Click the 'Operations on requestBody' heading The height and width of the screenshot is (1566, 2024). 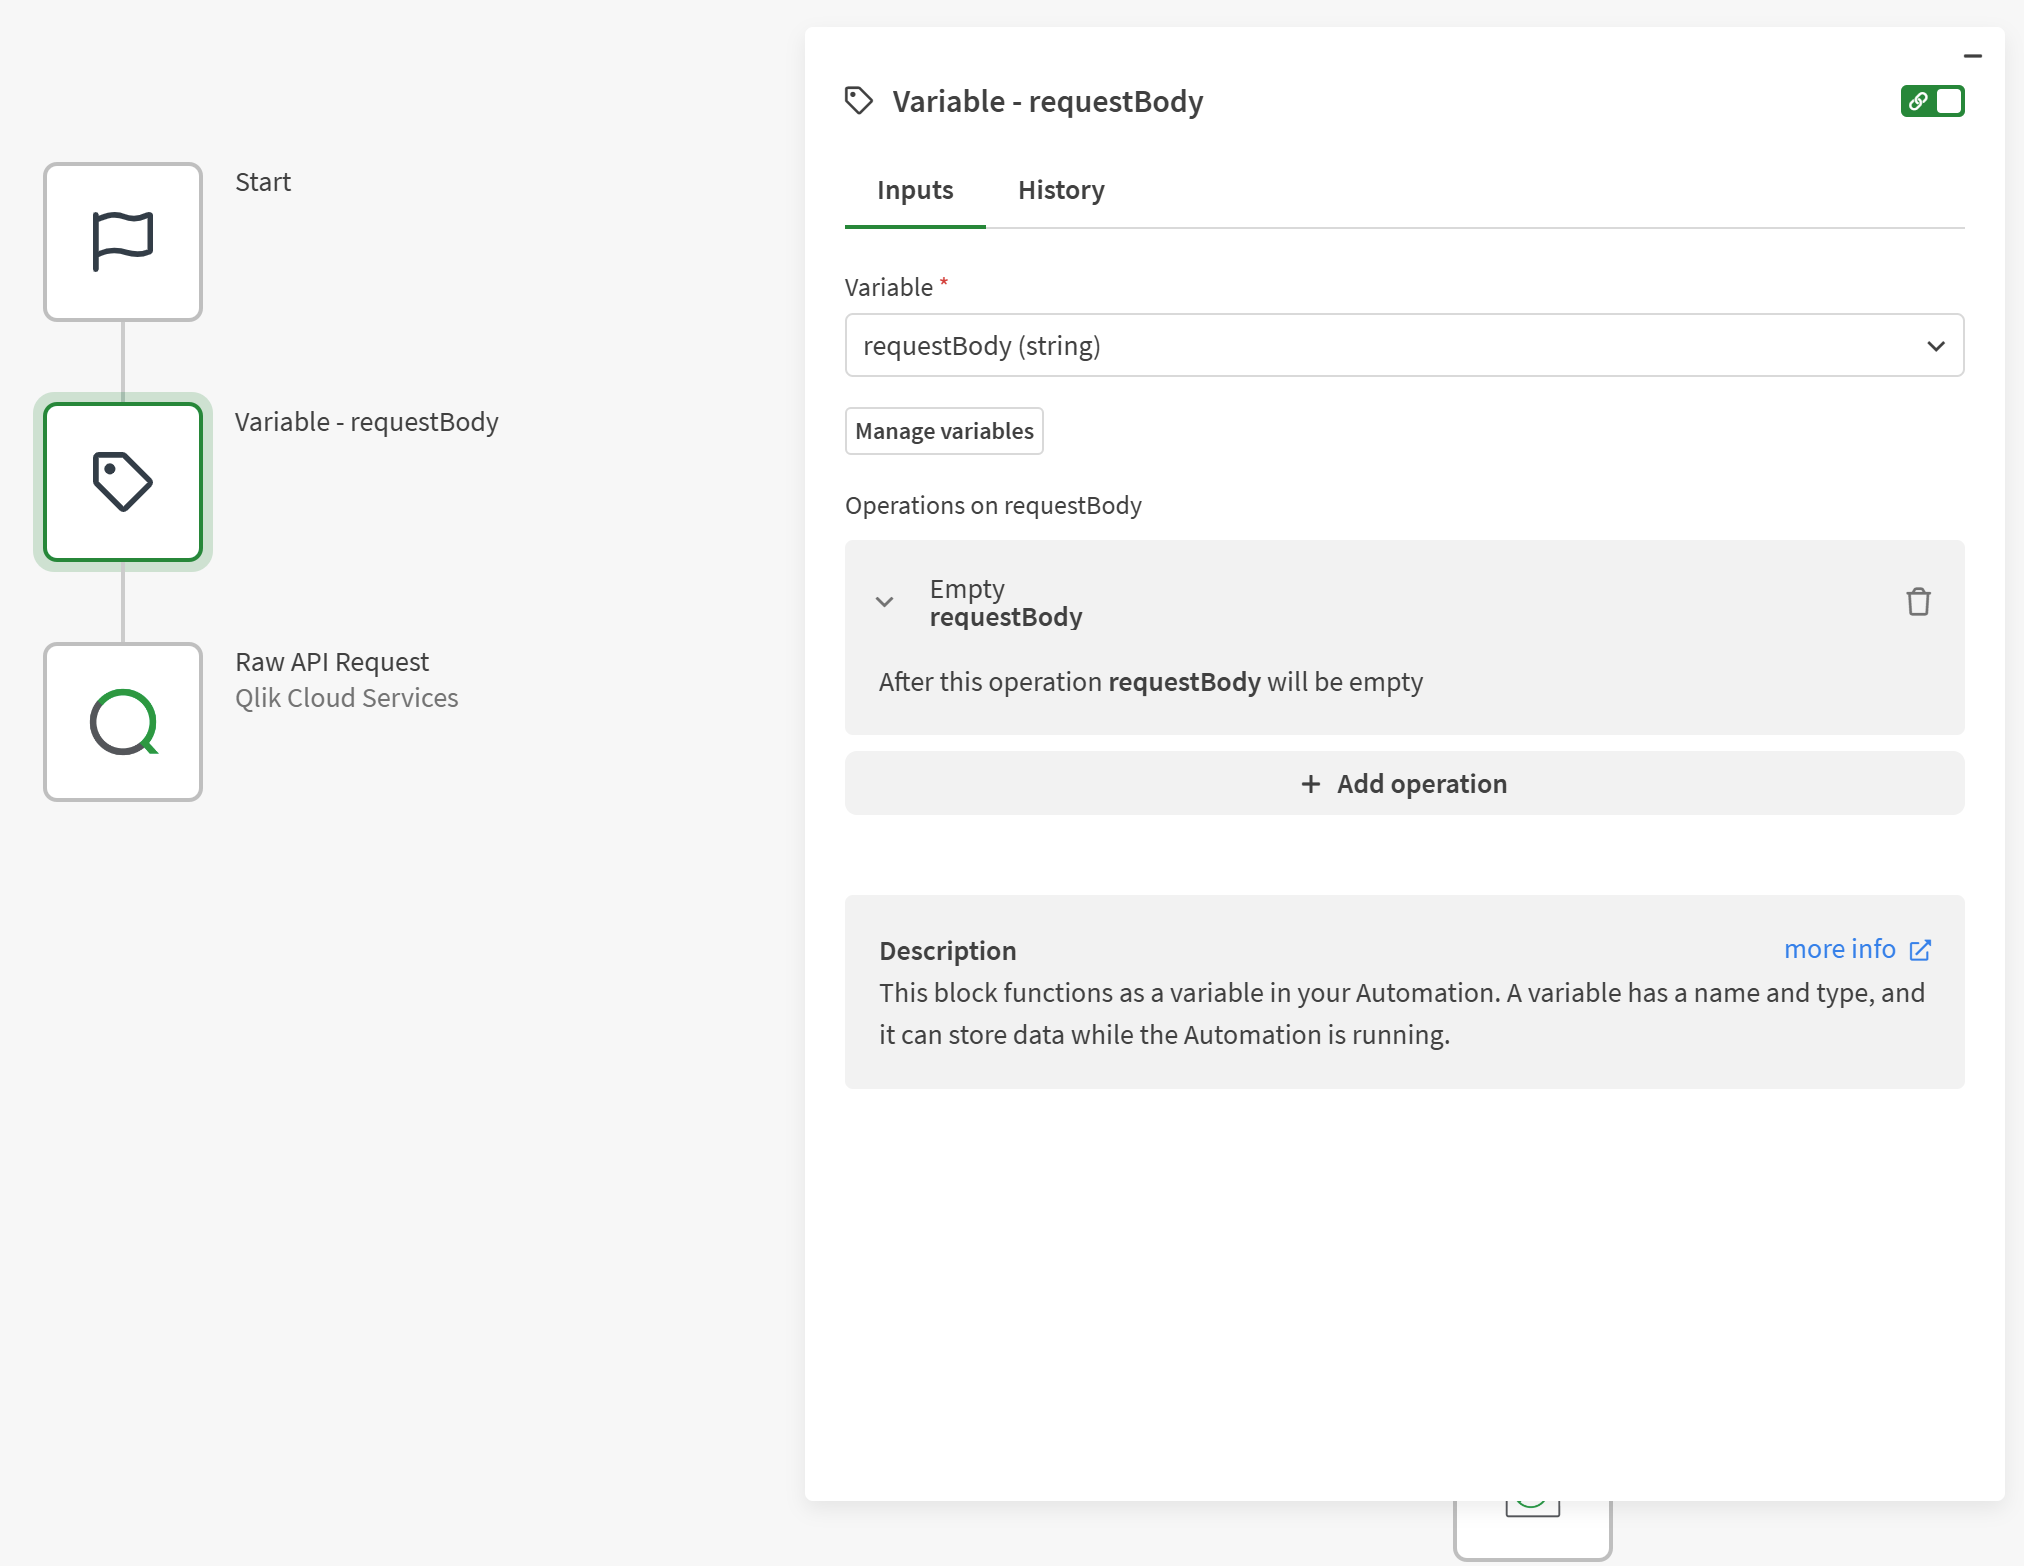(x=993, y=506)
